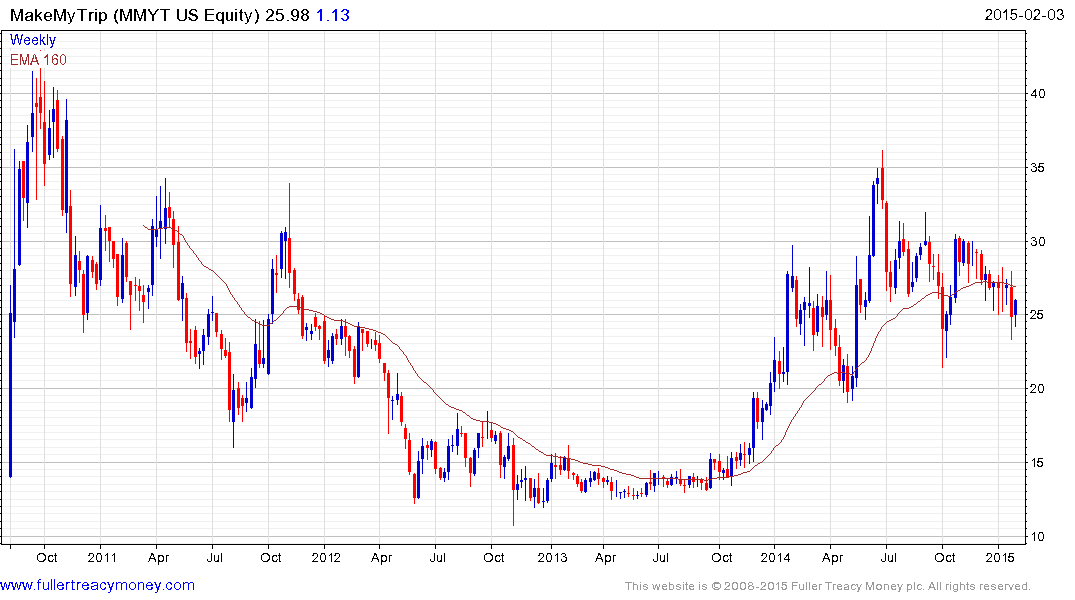Image resolution: width=1075 pixels, height=600 pixels.
Task: Select the 25.98 last price value
Action: tap(287, 15)
